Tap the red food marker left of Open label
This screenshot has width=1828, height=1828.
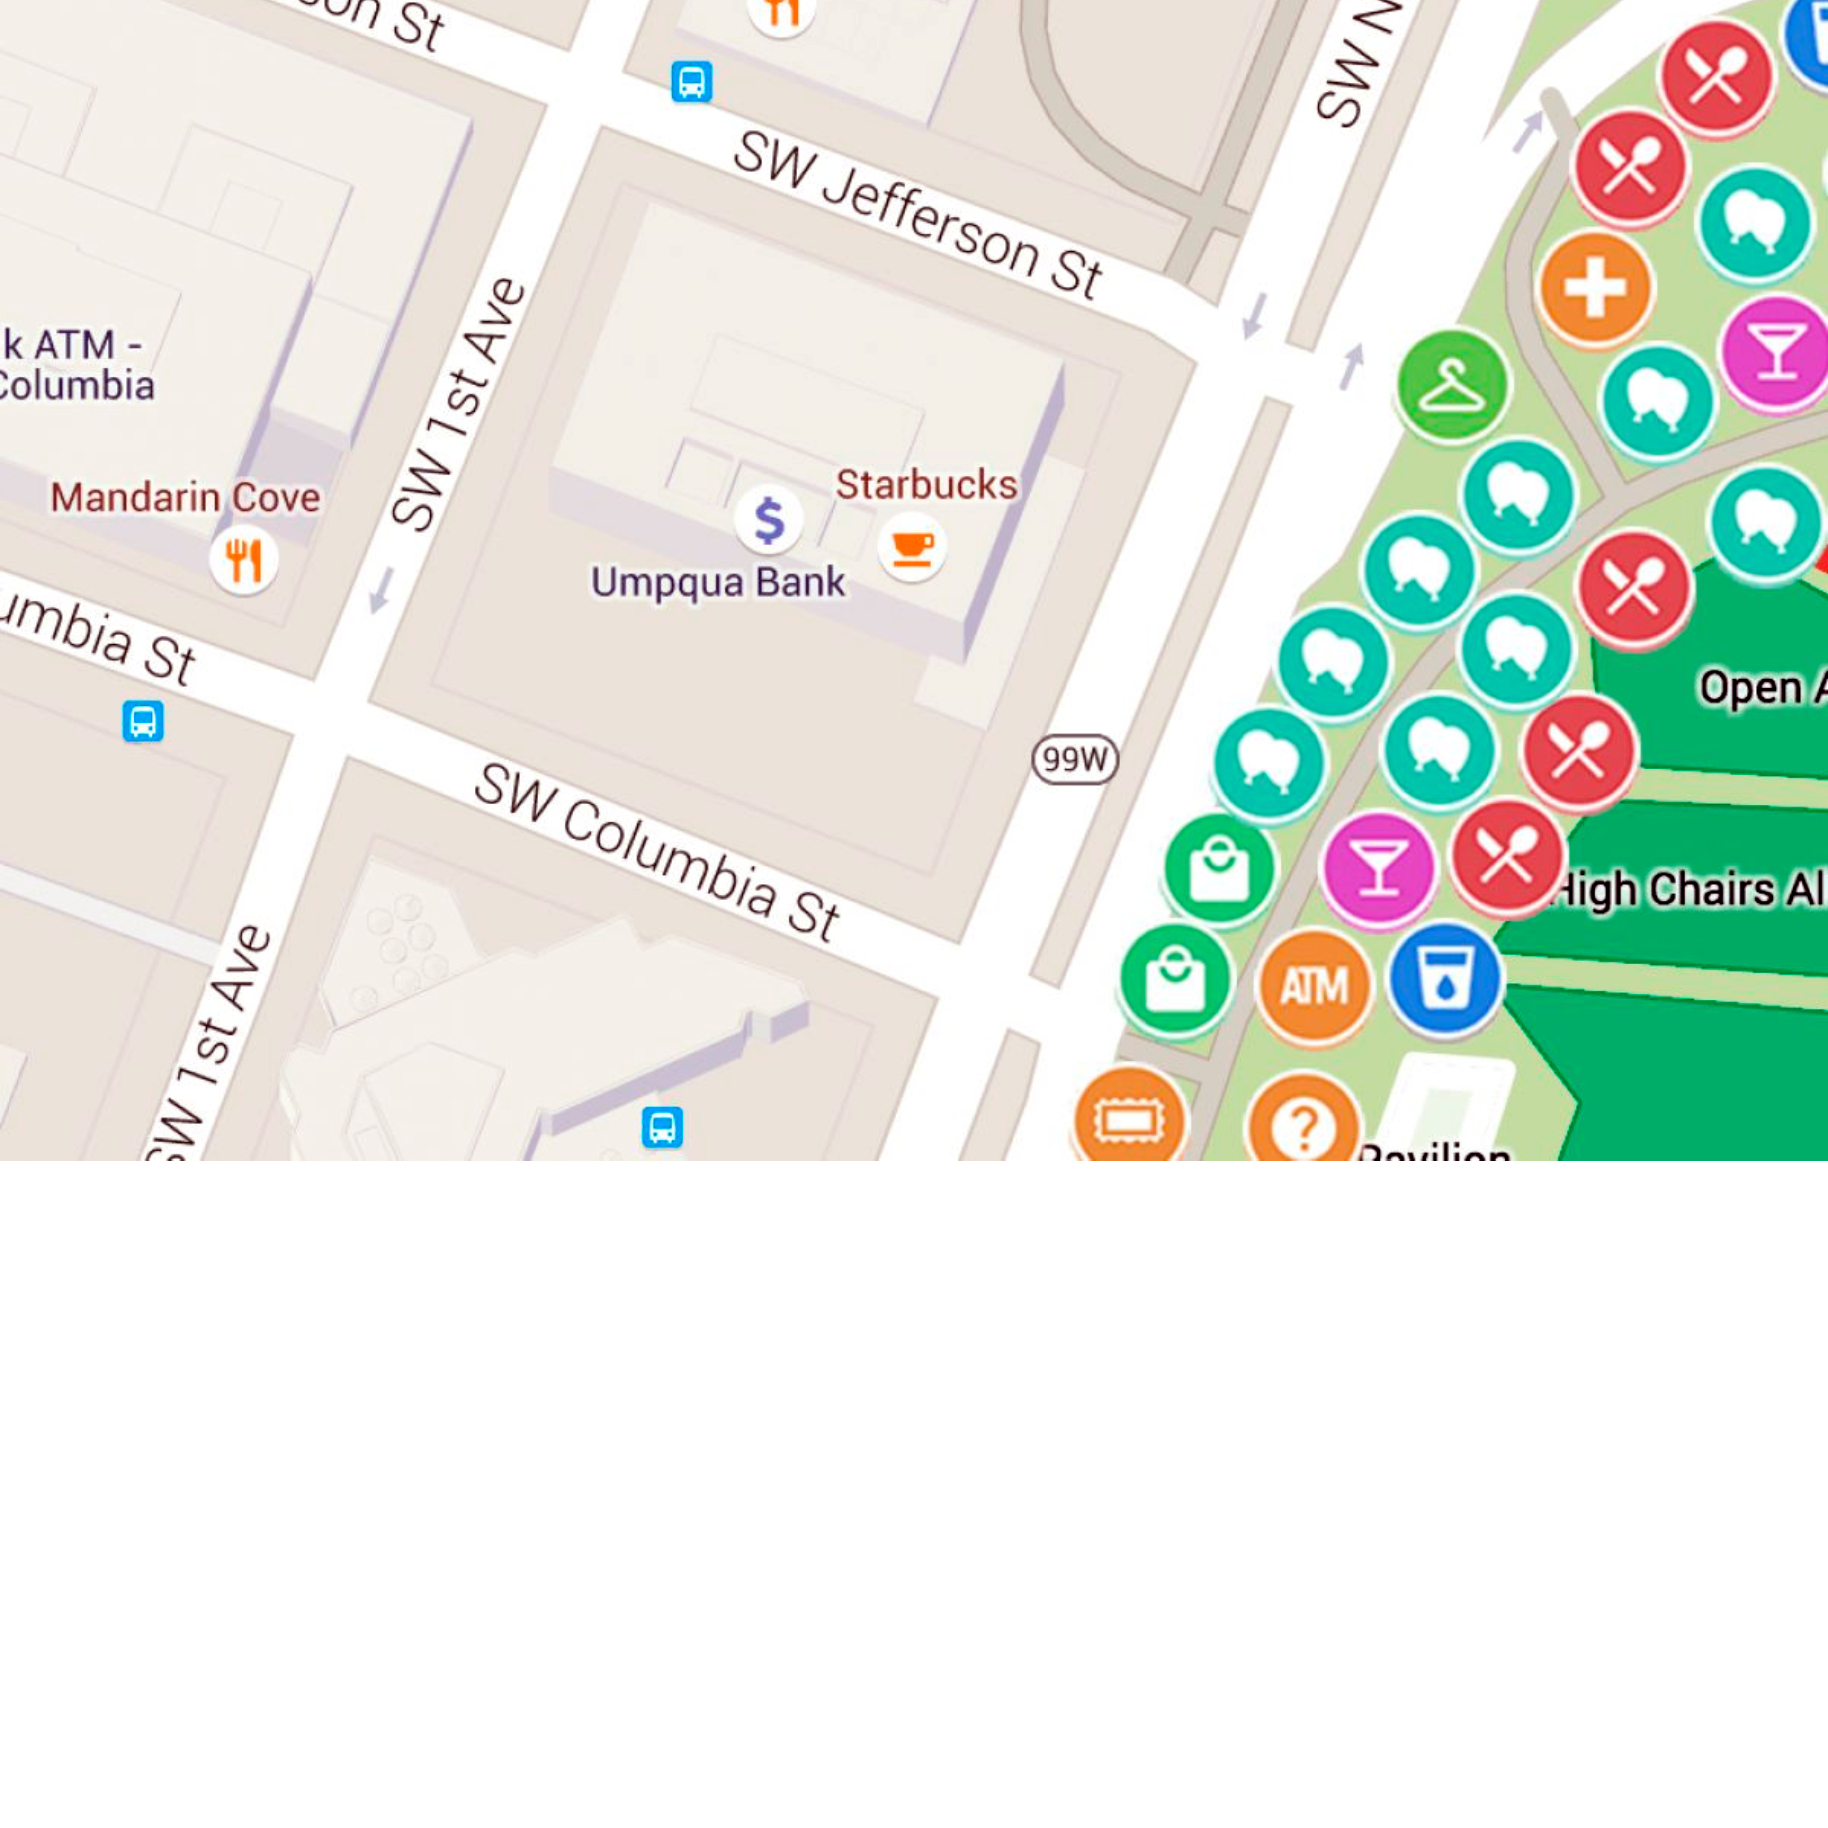click(x=1634, y=587)
